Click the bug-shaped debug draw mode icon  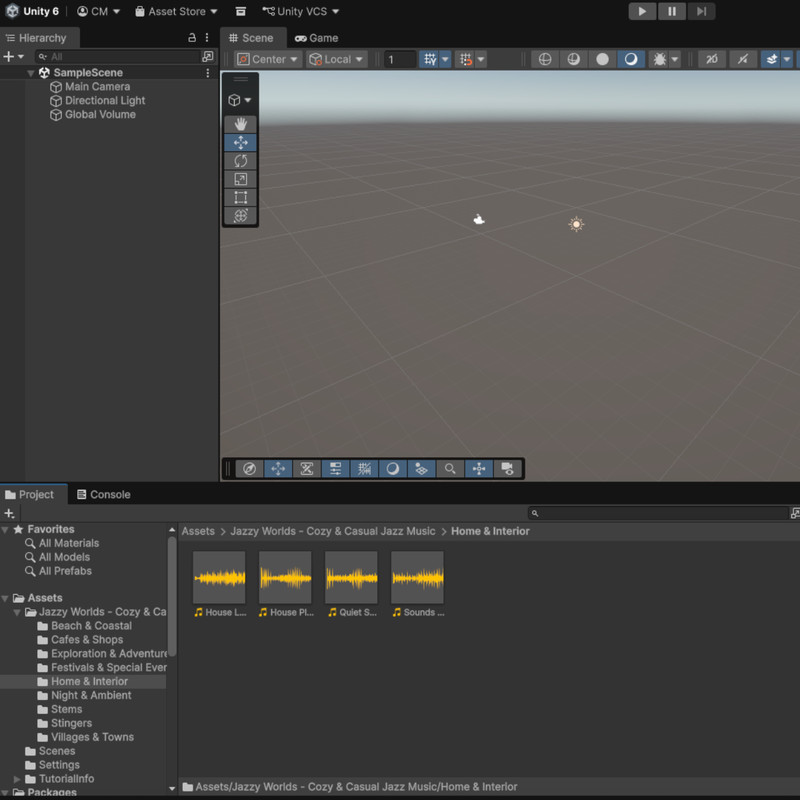coord(659,59)
